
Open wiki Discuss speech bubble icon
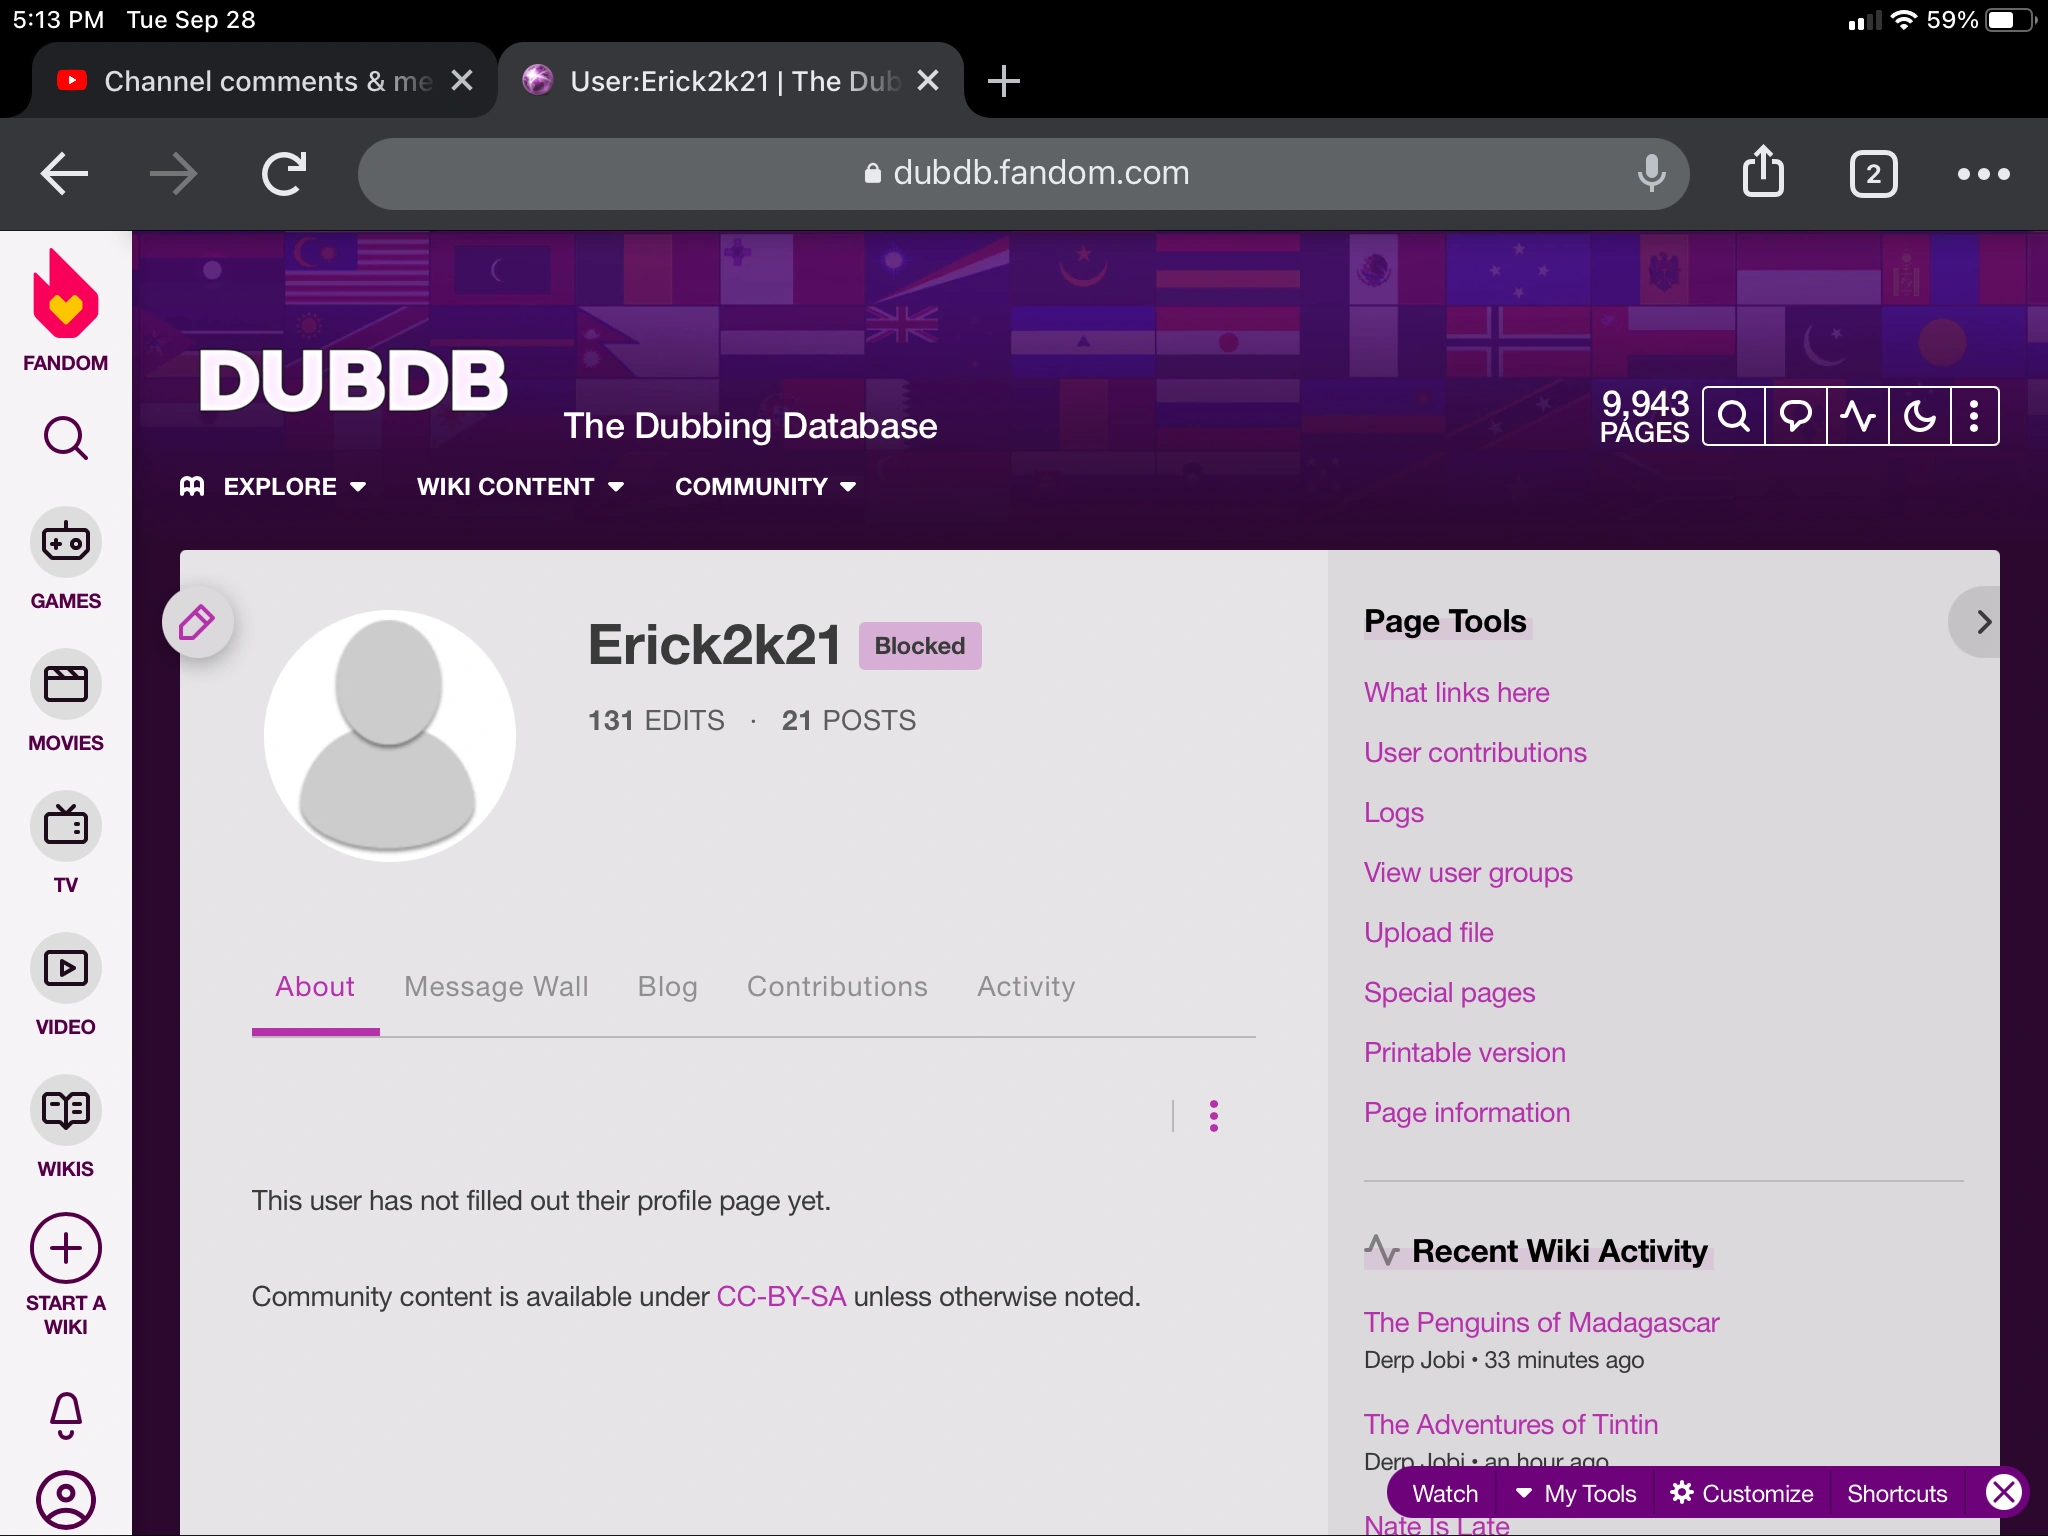pyautogui.click(x=1796, y=416)
